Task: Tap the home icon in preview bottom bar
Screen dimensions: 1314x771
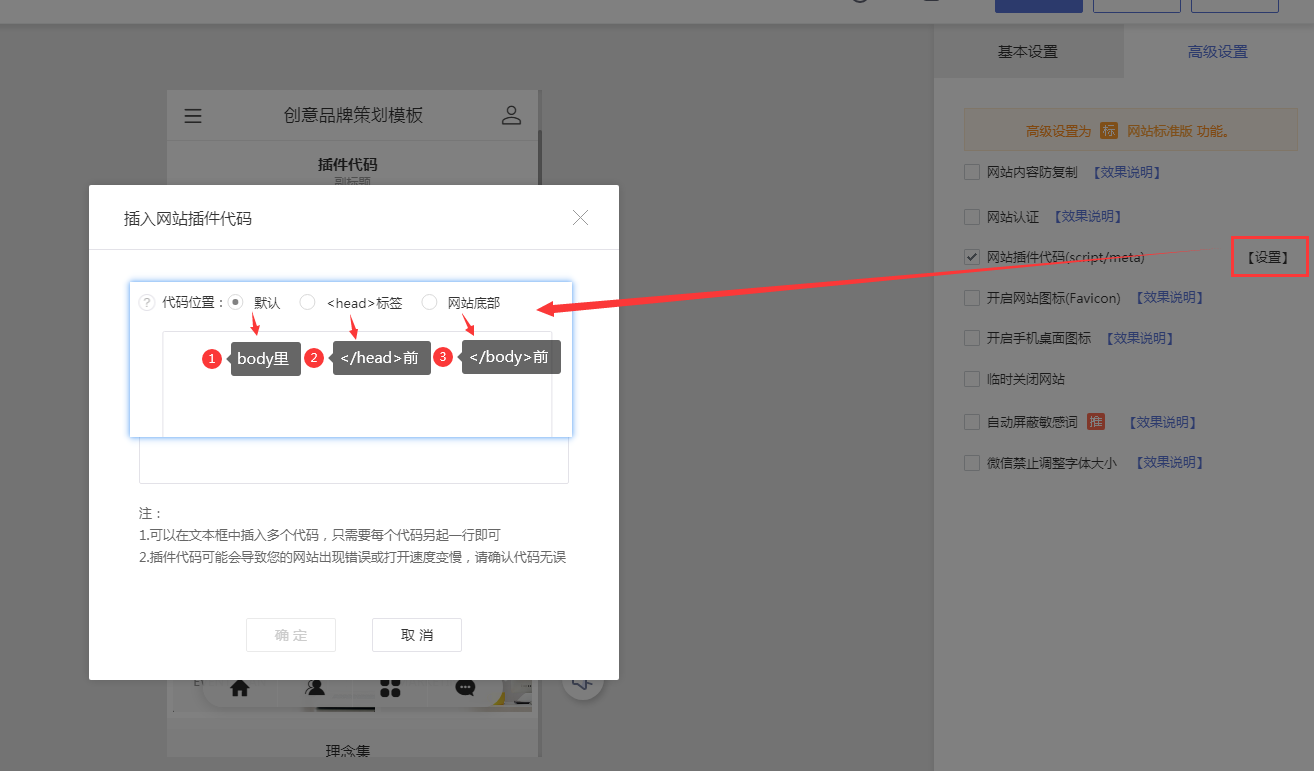Action: pos(239,688)
